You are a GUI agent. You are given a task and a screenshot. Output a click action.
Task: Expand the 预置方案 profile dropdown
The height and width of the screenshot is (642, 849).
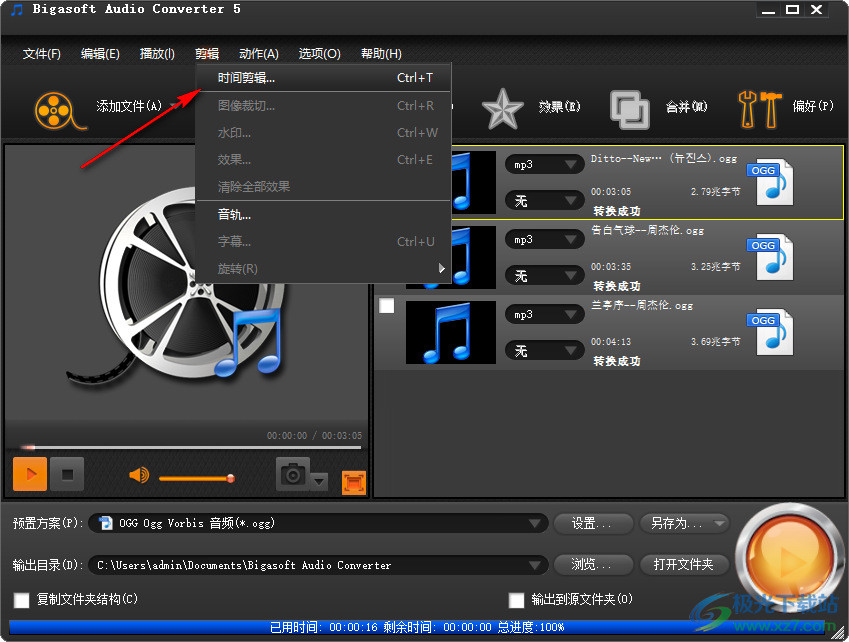(x=535, y=523)
